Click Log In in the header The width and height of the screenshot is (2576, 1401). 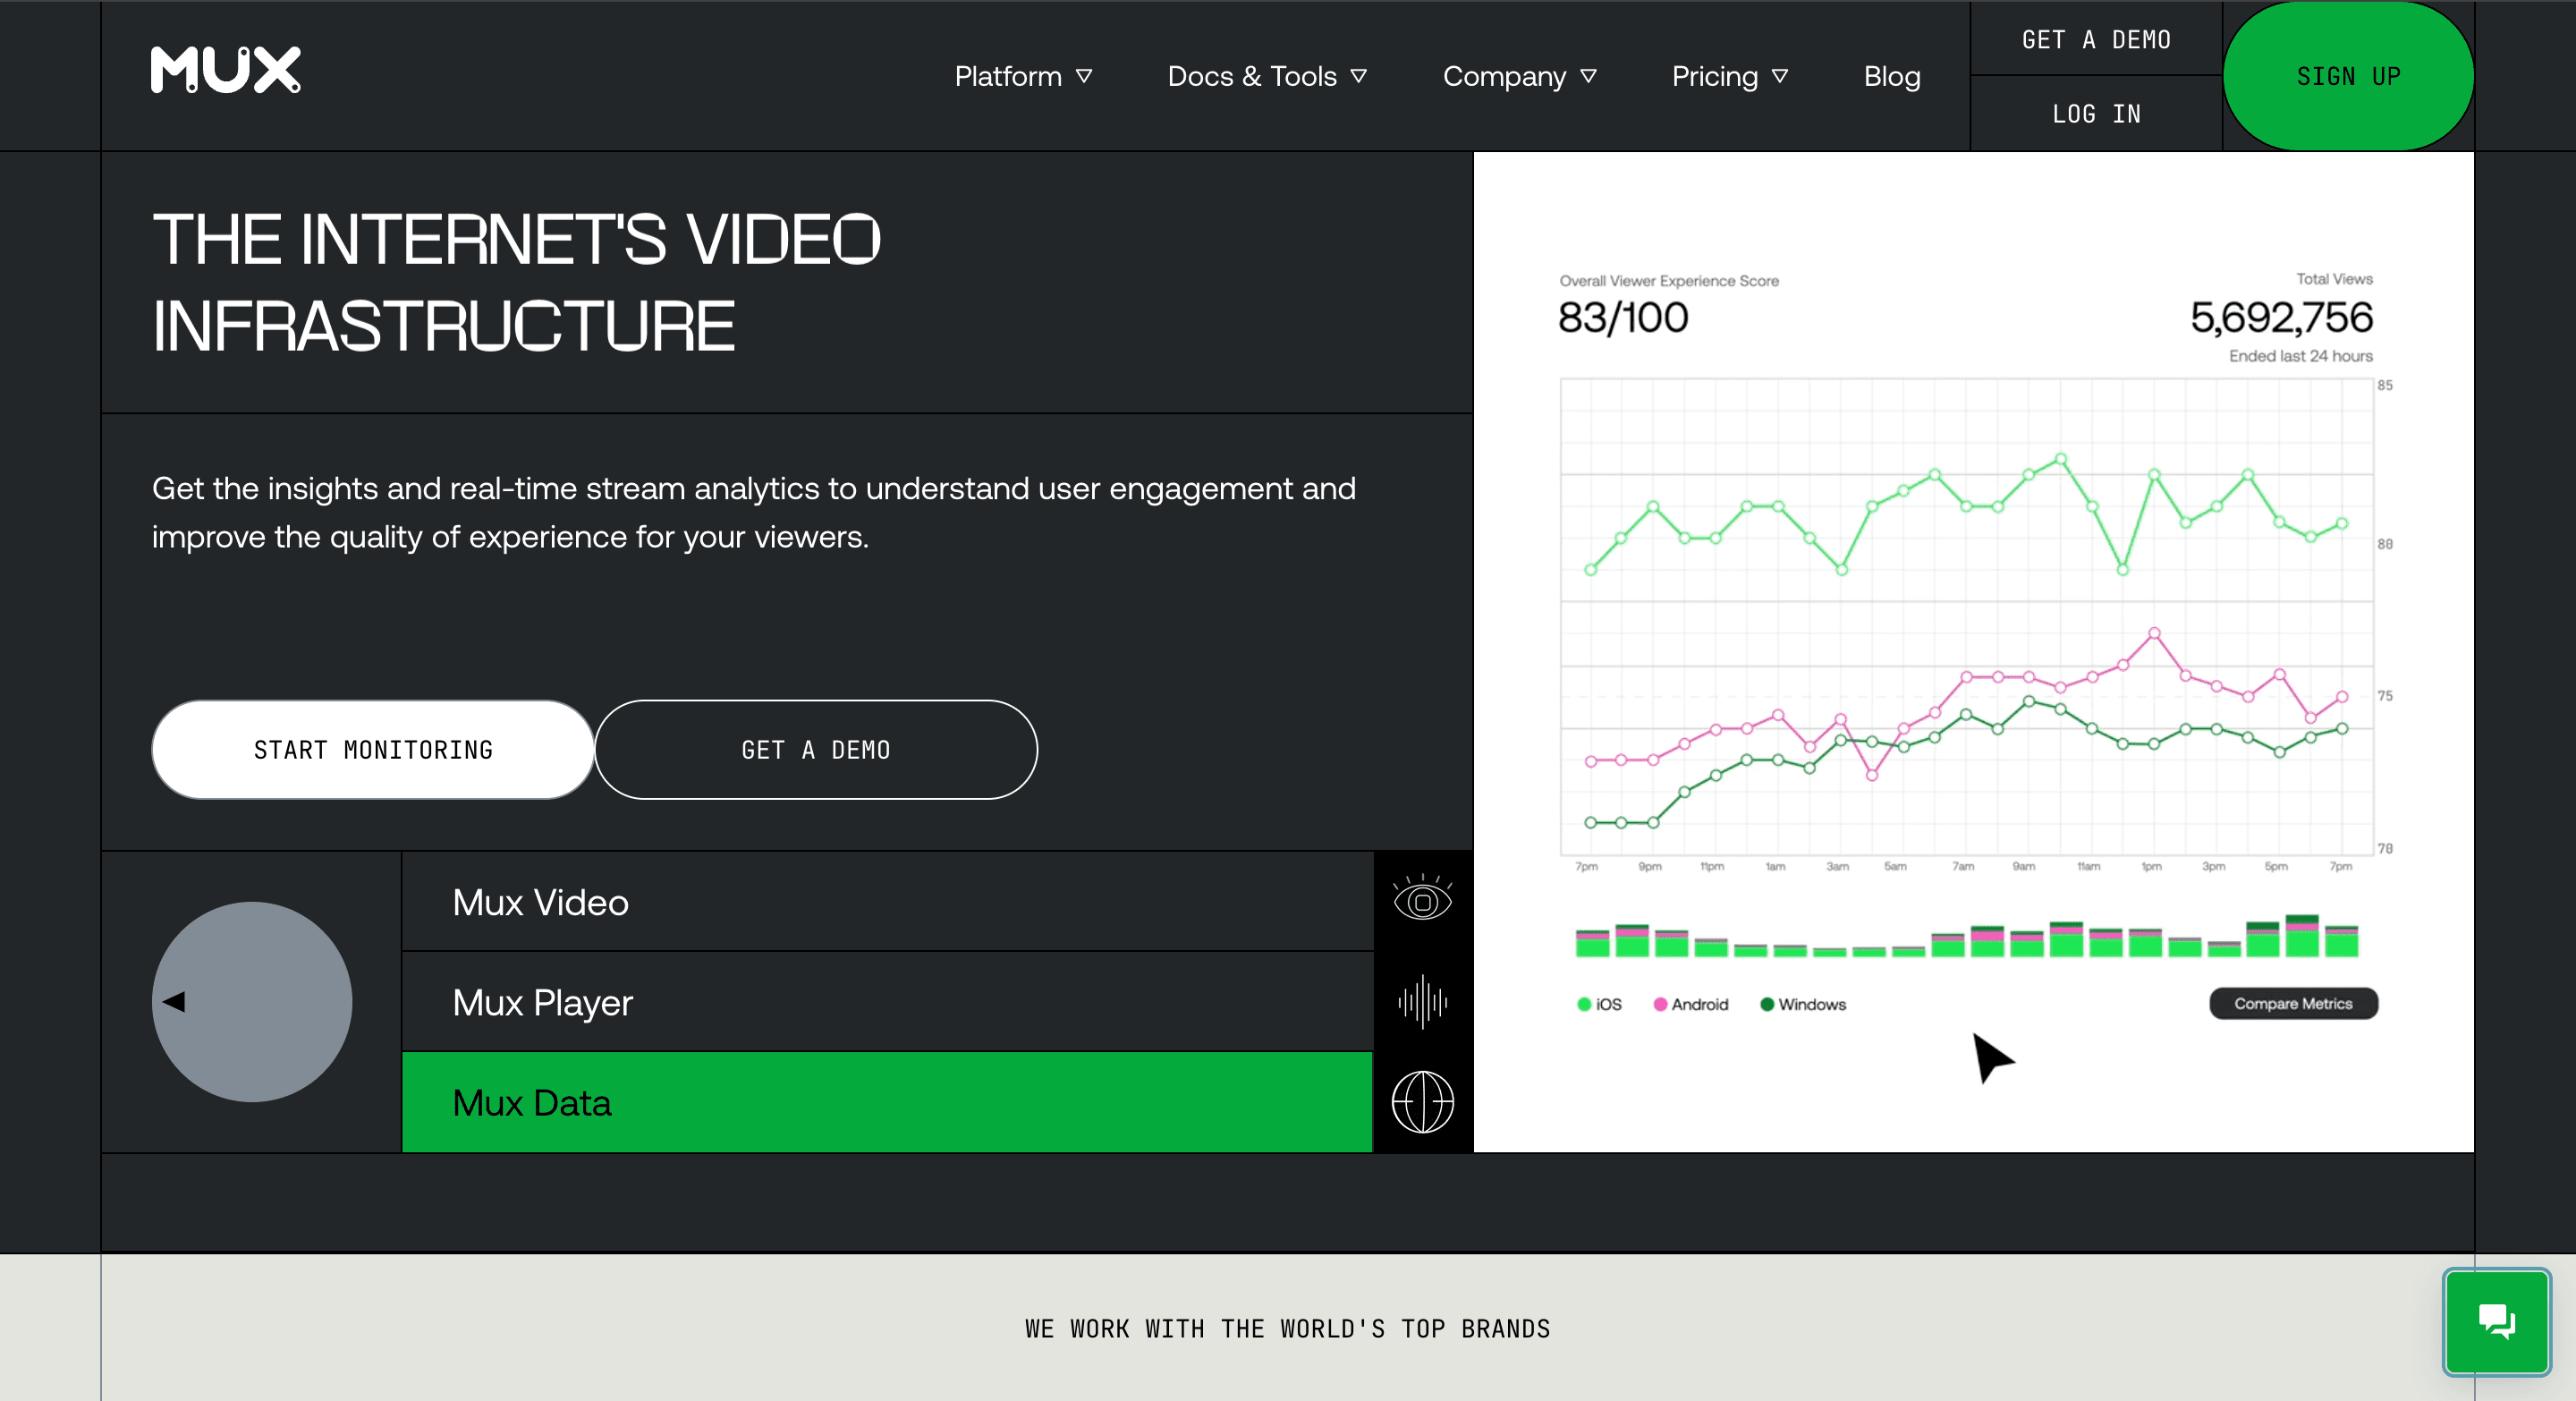point(2095,113)
